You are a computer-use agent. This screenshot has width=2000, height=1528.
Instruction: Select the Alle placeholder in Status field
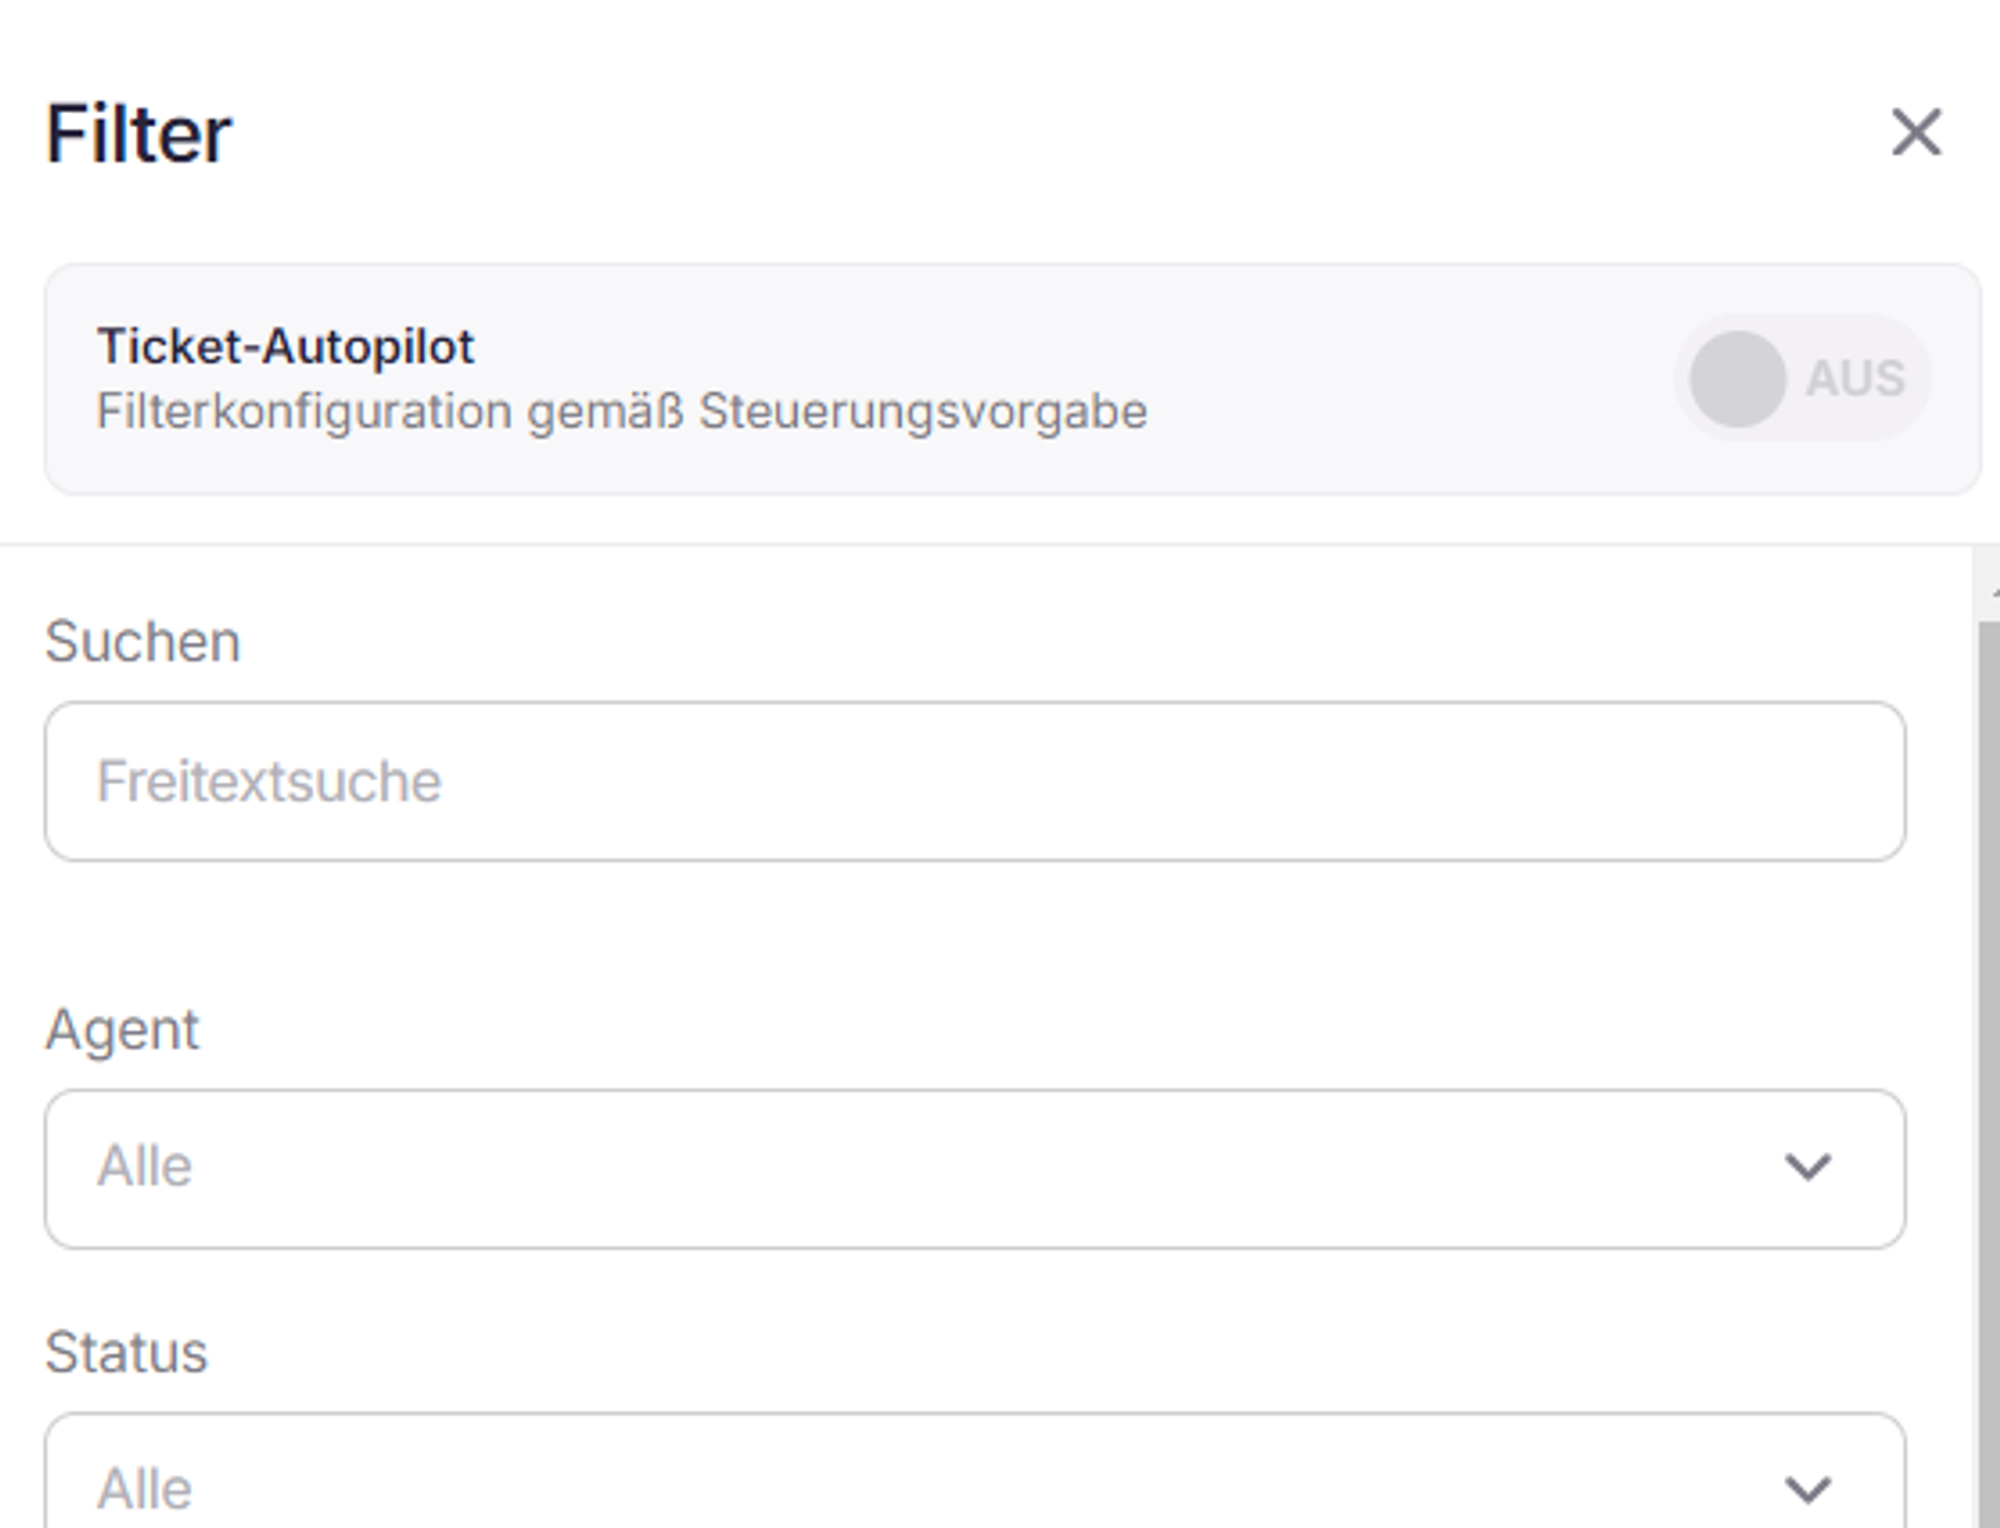(x=144, y=1489)
